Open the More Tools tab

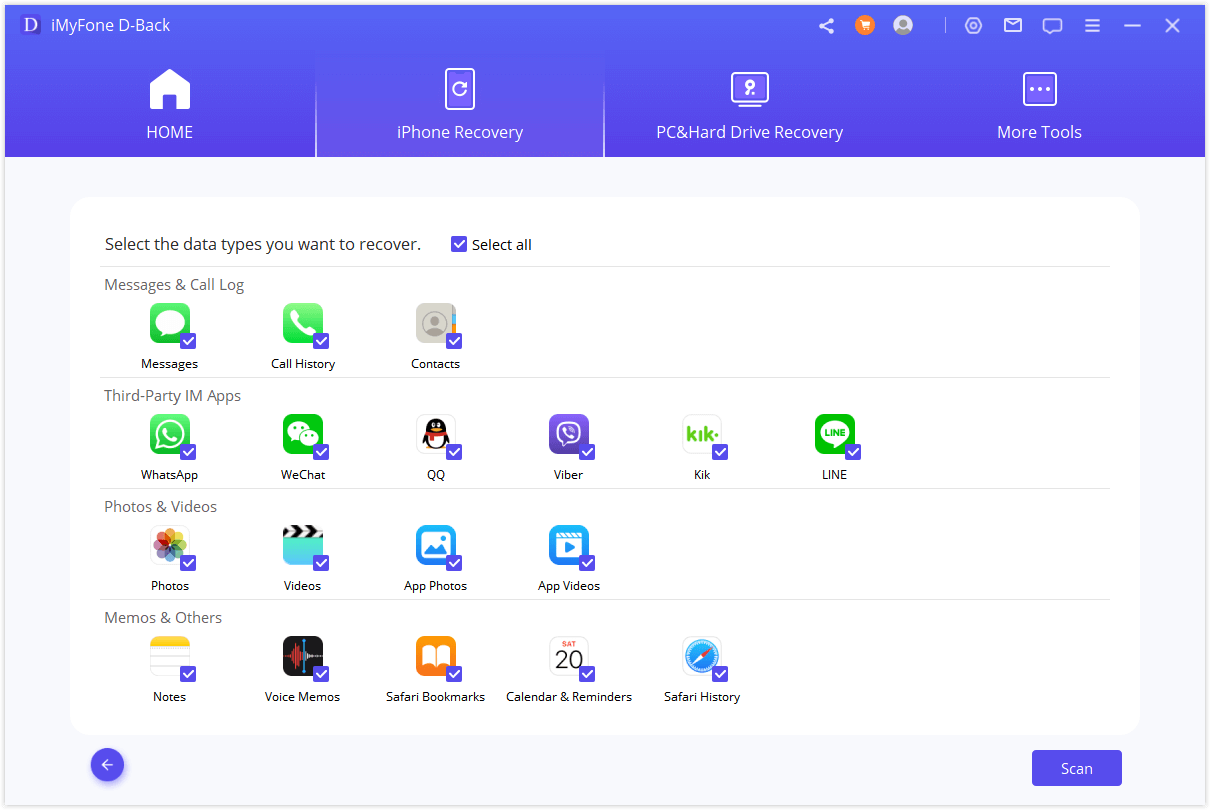(1039, 106)
